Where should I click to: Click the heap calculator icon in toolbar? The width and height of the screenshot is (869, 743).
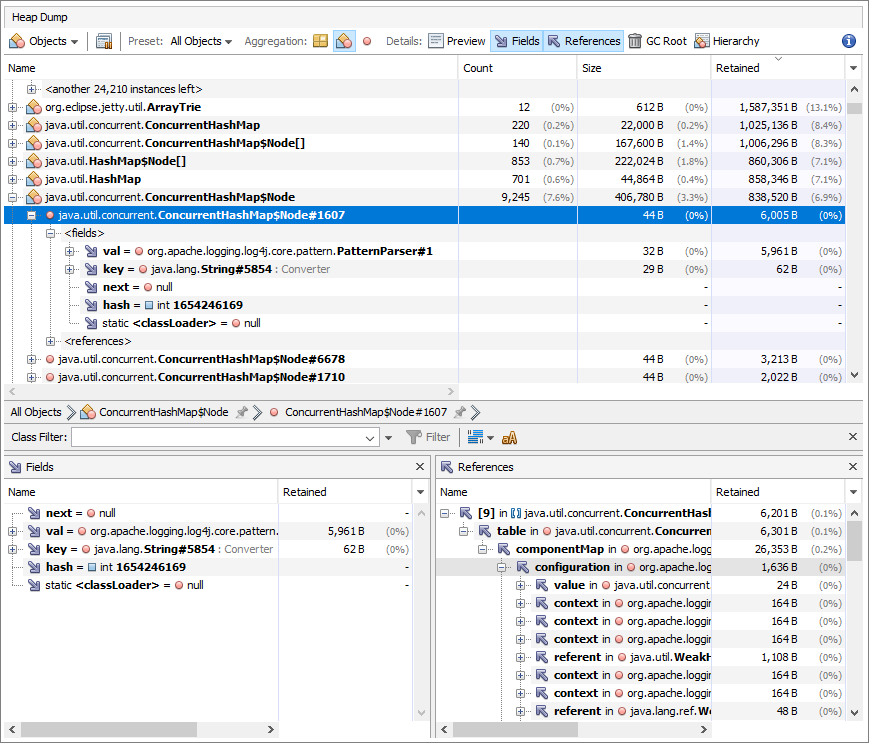pyautogui.click(x=104, y=41)
